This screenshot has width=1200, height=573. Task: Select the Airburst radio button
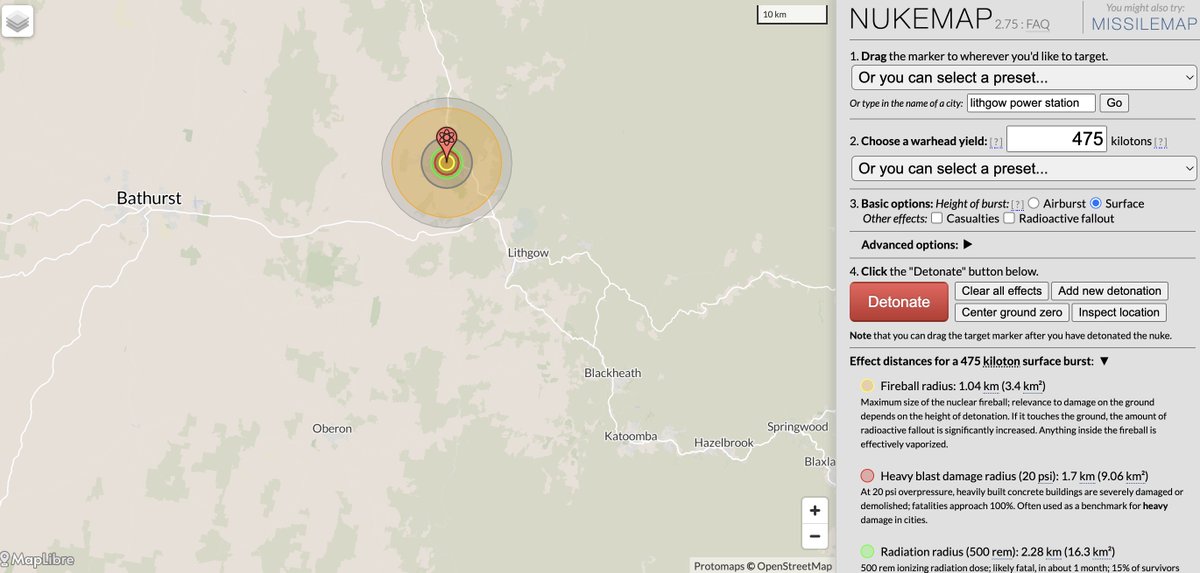click(1034, 203)
